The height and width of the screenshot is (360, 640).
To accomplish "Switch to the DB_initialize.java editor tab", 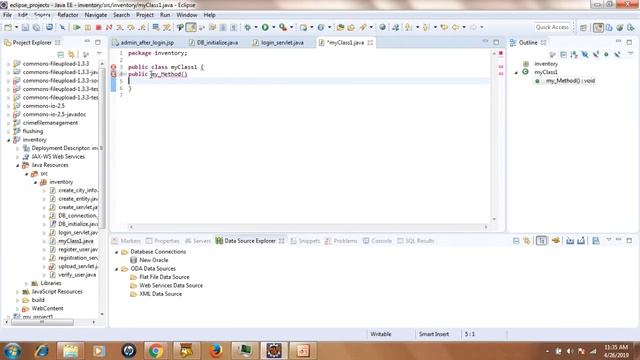I will point(213,42).
